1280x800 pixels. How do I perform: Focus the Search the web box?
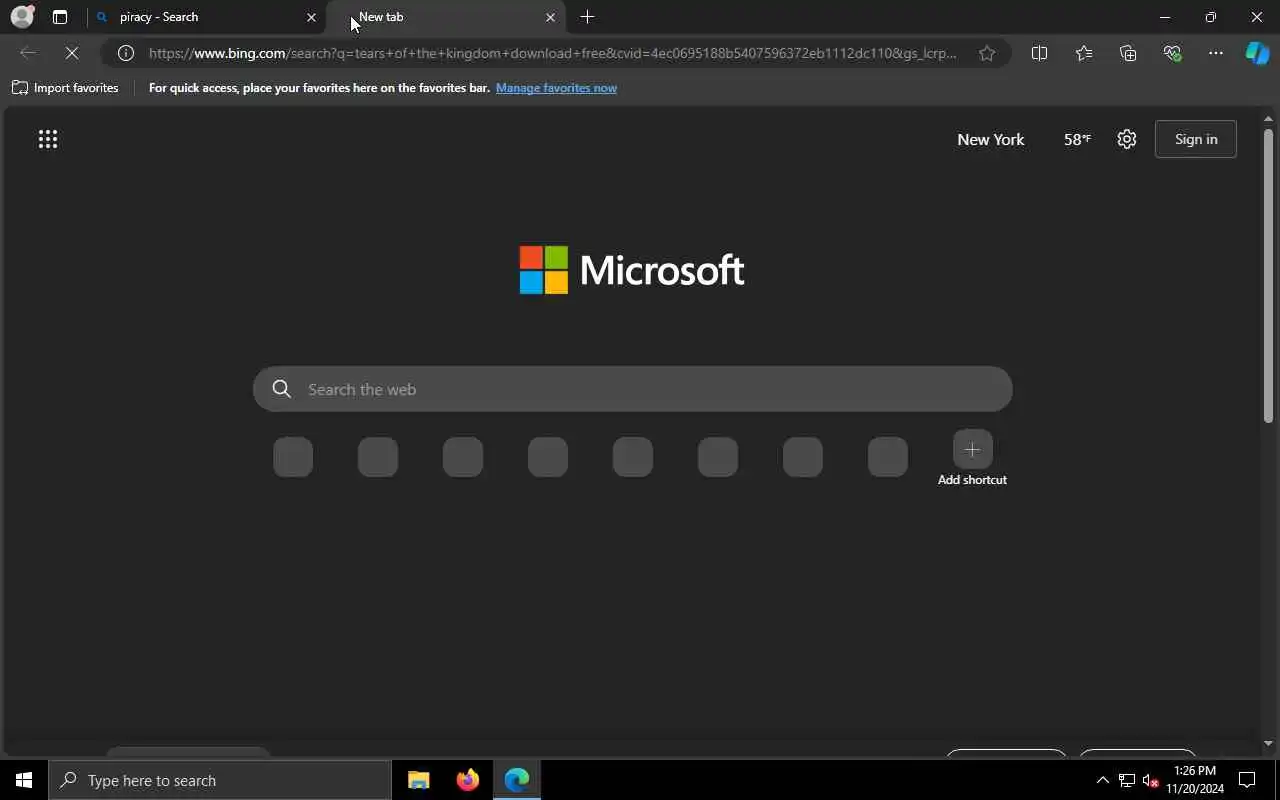point(632,389)
